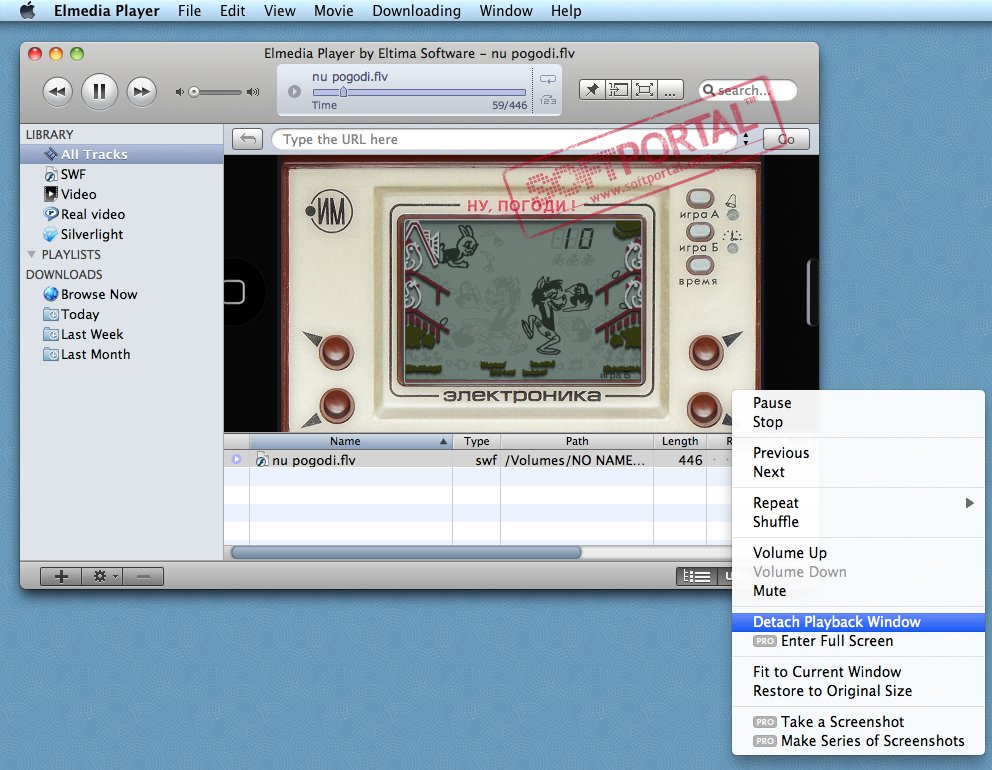The height and width of the screenshot is (770, 992).
Task: Click the playback progress bar handle
Action: tap(344, 92)
